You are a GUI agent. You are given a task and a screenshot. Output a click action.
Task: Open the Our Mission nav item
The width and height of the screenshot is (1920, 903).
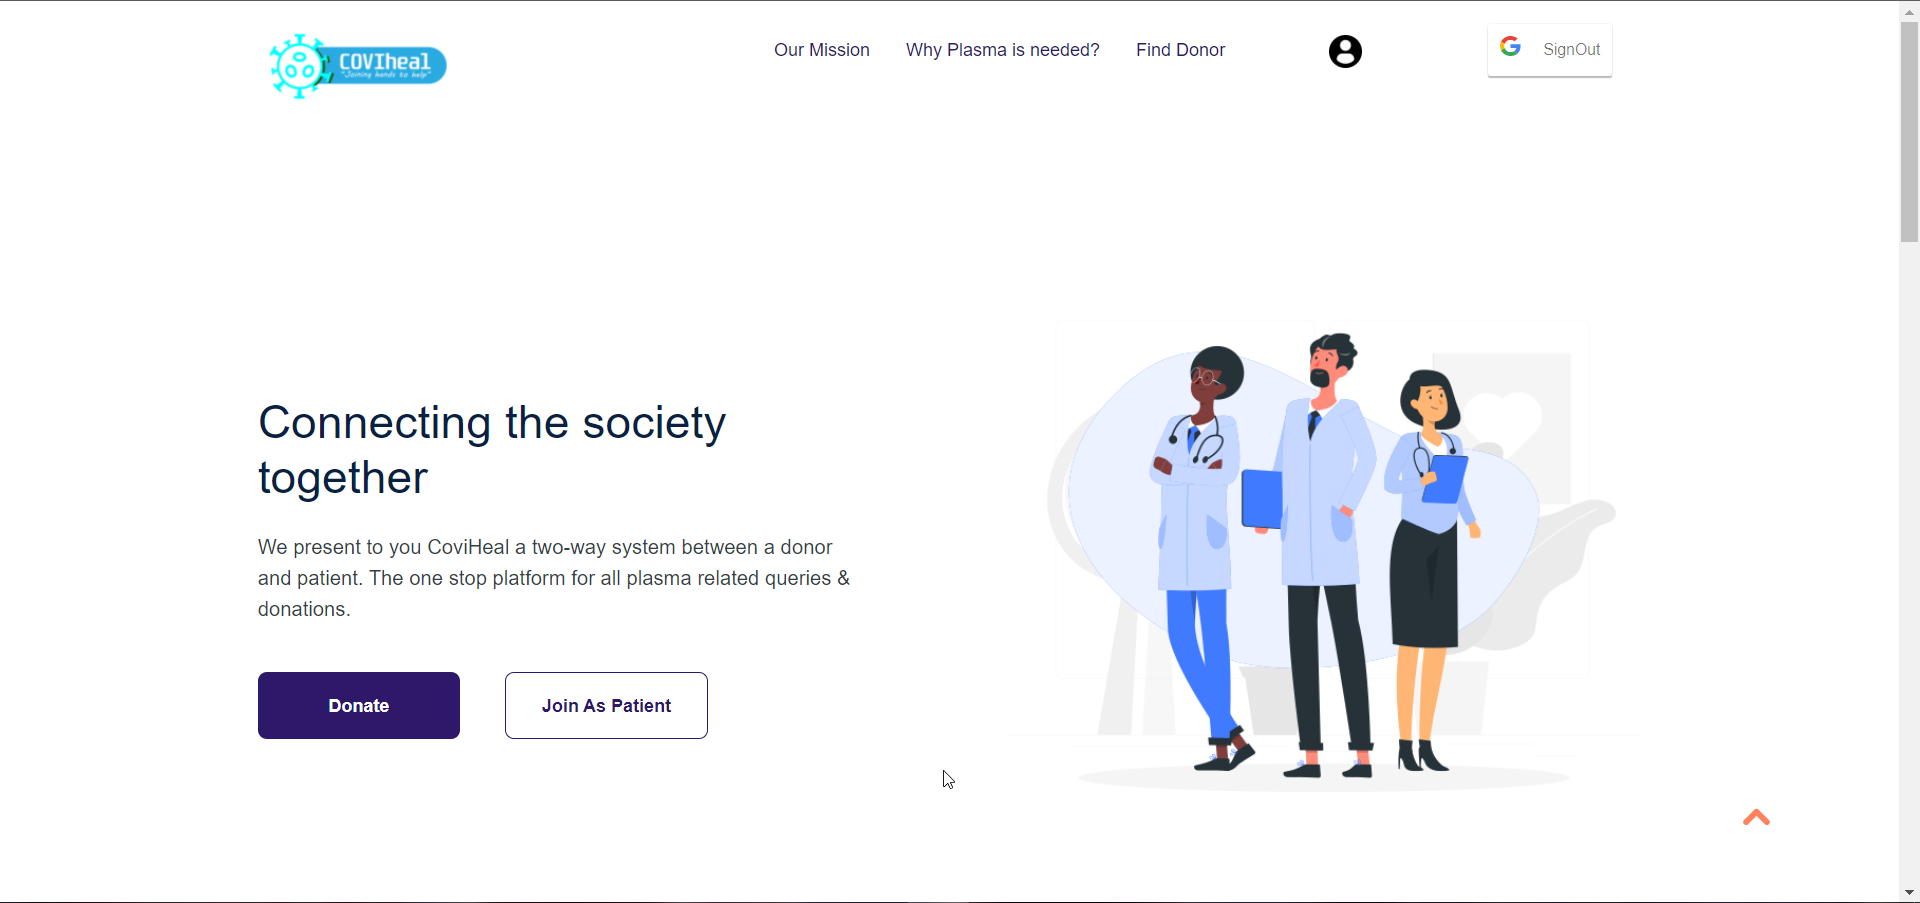(821, 50)
